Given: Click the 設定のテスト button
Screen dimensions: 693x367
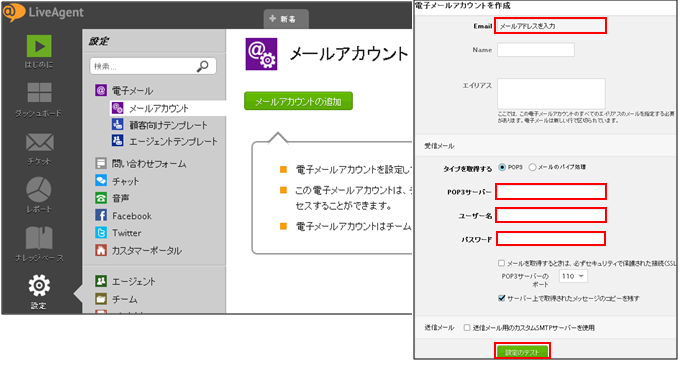Looking at the screenshot, I should tap(522, 352).
